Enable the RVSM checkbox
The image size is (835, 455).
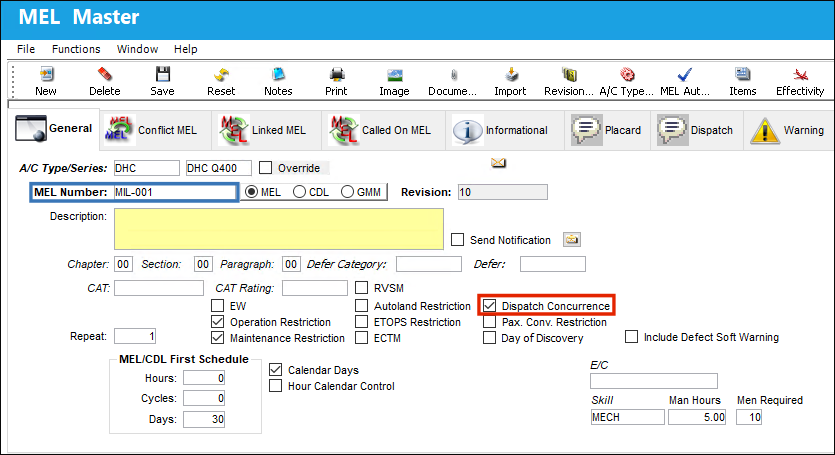click(x=362, y=288)
